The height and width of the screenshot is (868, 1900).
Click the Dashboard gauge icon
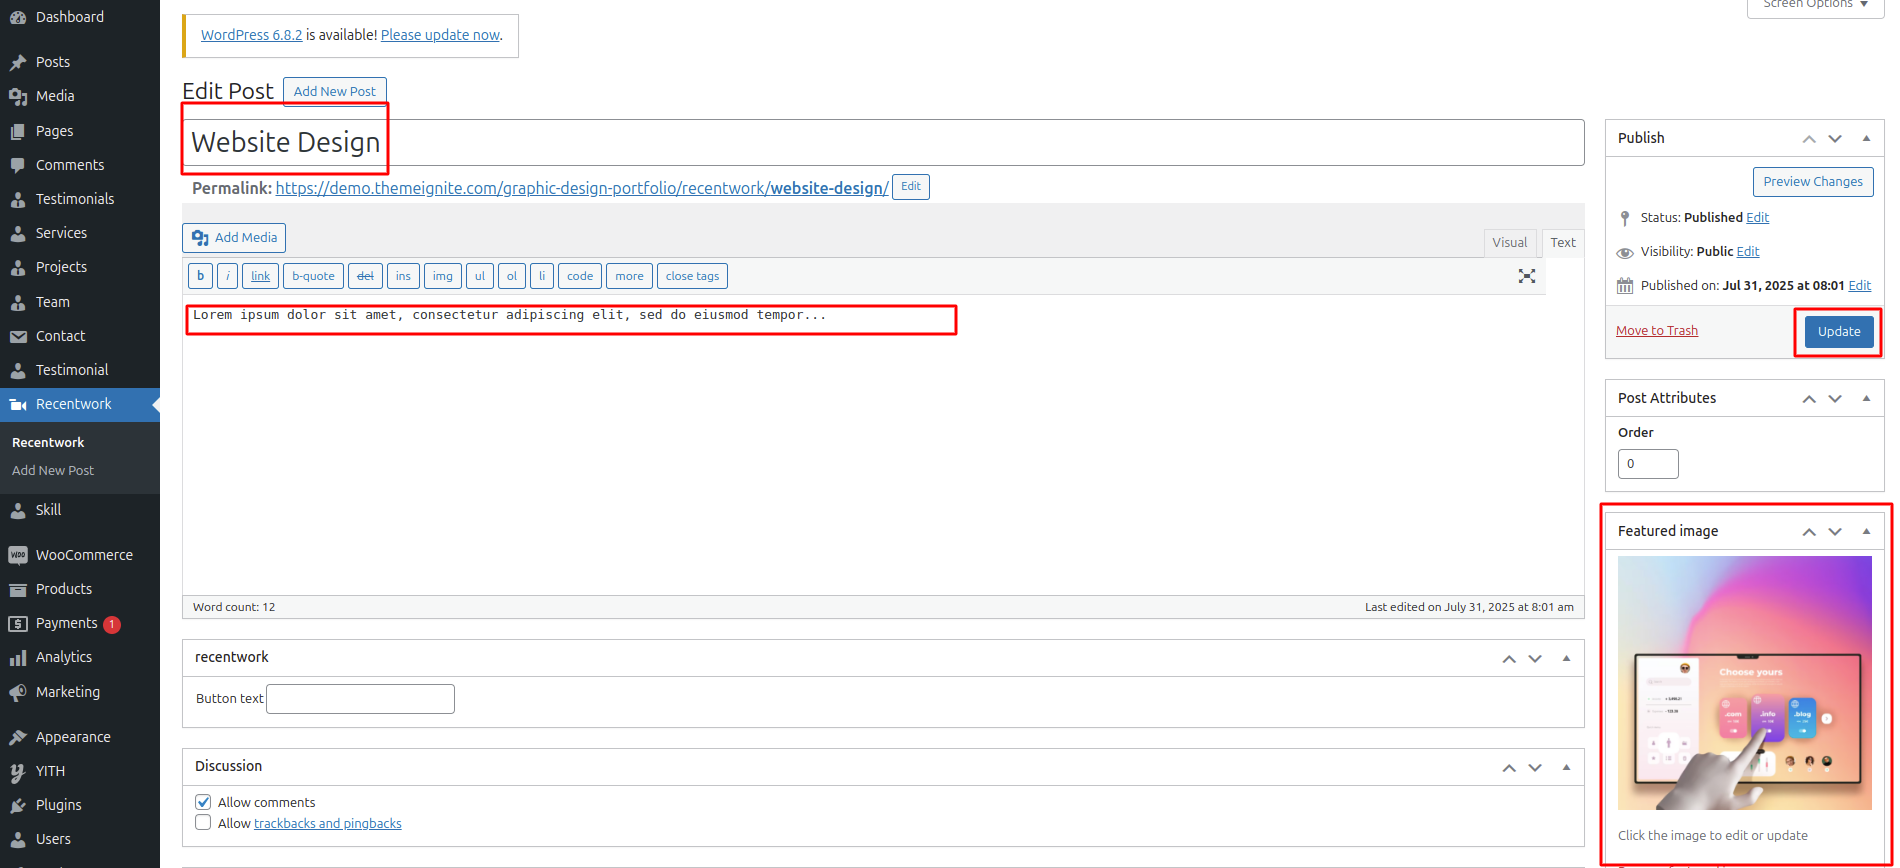point(18,17)
